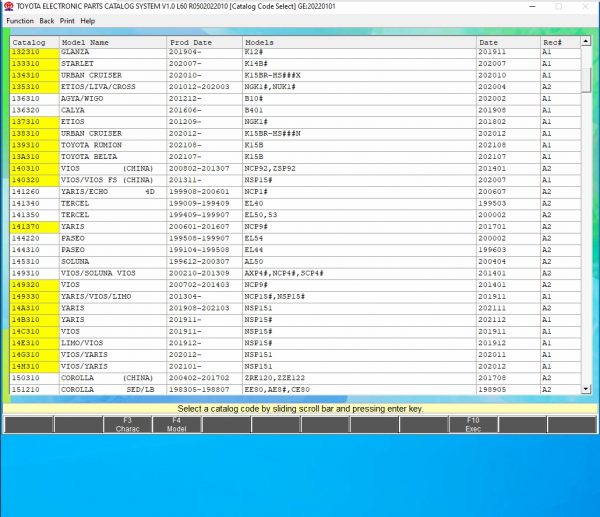Click the Model Name column header

coord(113,42)
